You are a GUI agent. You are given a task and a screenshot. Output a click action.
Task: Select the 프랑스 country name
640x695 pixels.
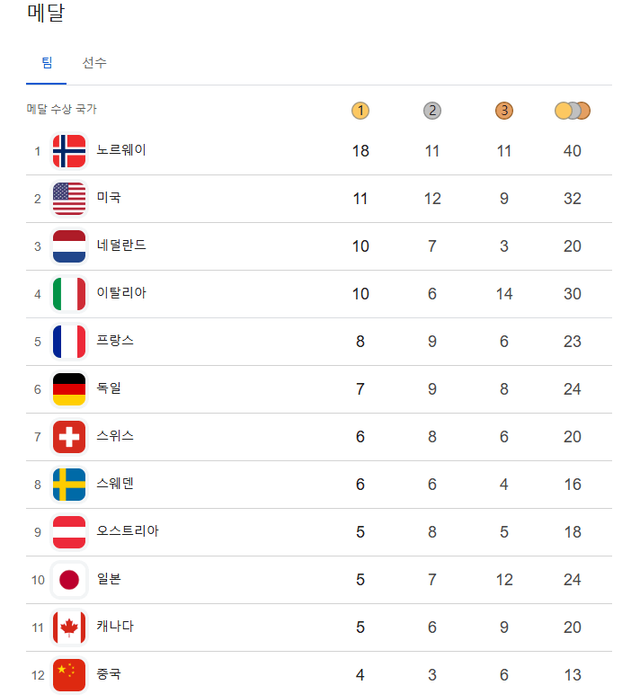(x=115, y=341)
